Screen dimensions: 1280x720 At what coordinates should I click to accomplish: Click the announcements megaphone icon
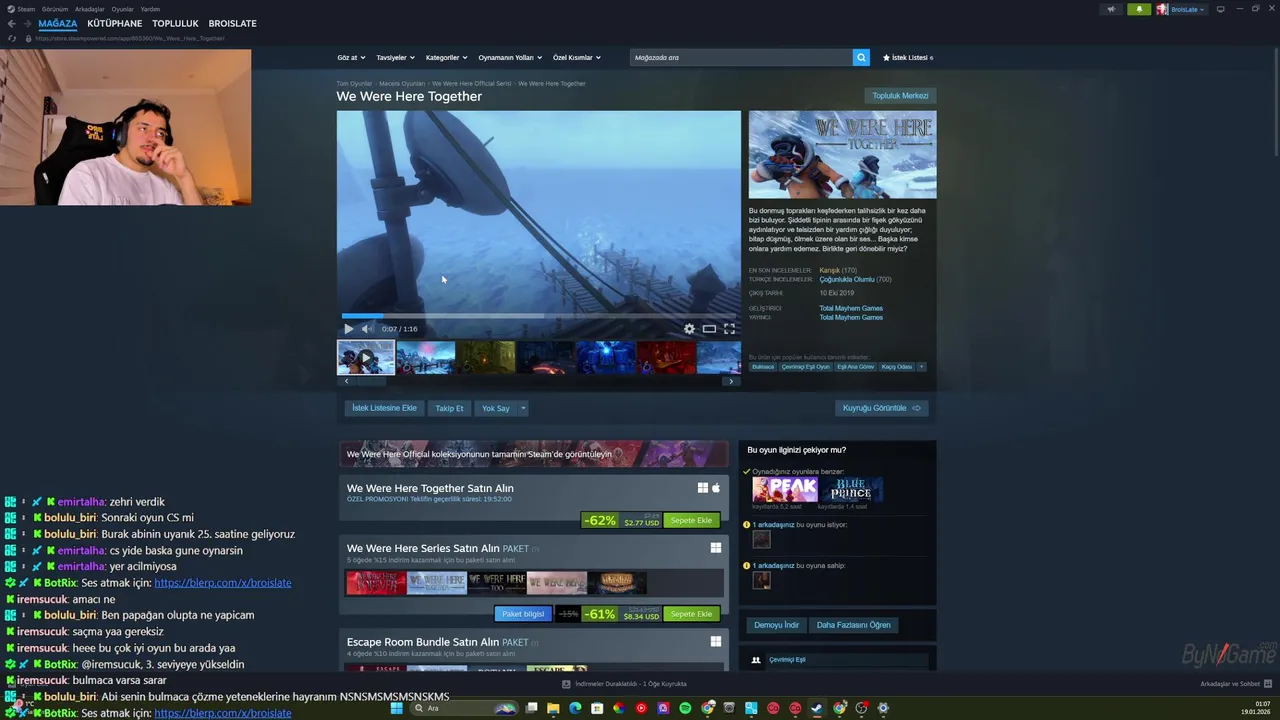(1111, 9)
